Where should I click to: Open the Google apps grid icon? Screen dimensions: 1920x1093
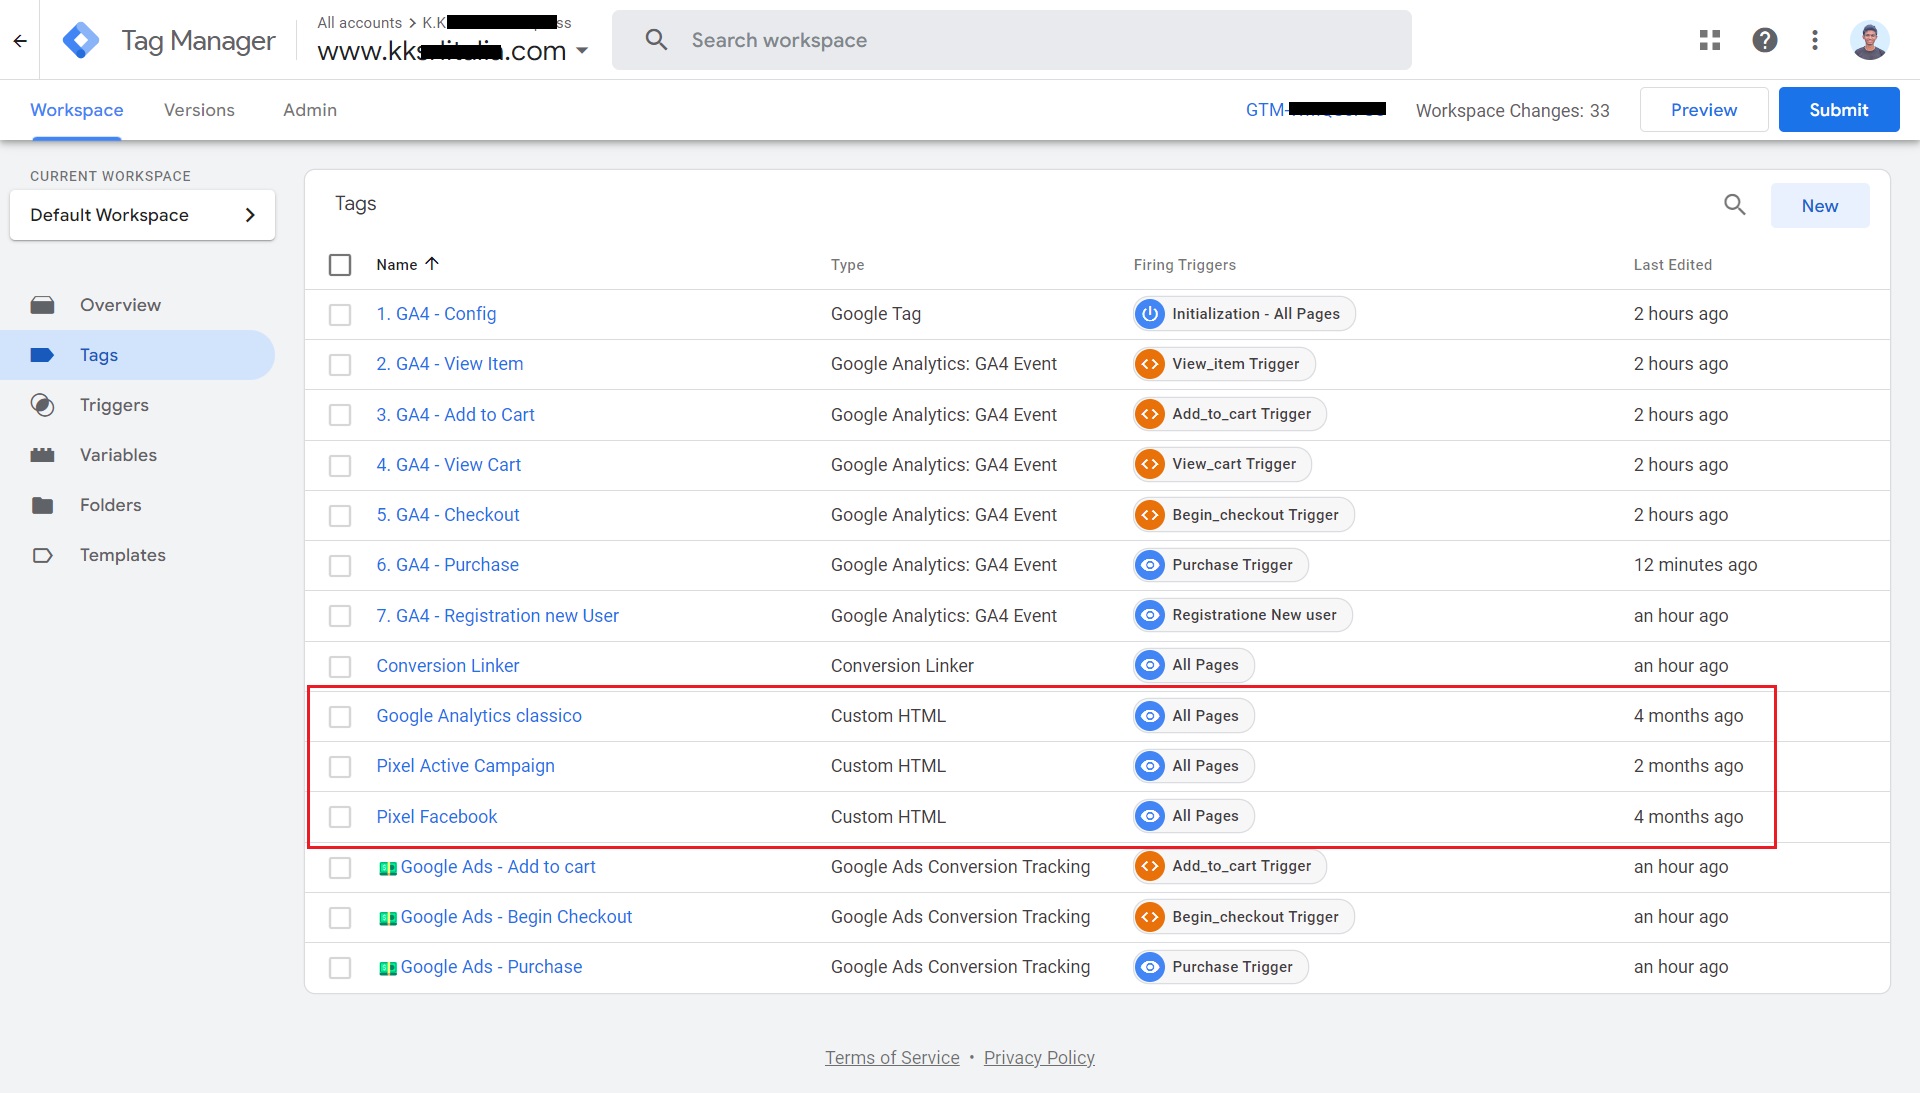point(1710,40)
